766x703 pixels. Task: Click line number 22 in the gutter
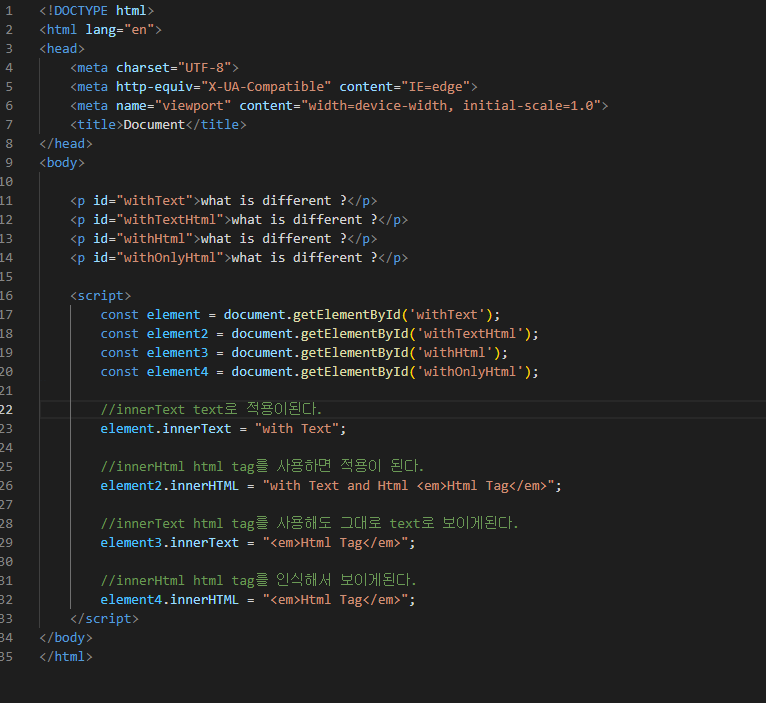[6, 410]
